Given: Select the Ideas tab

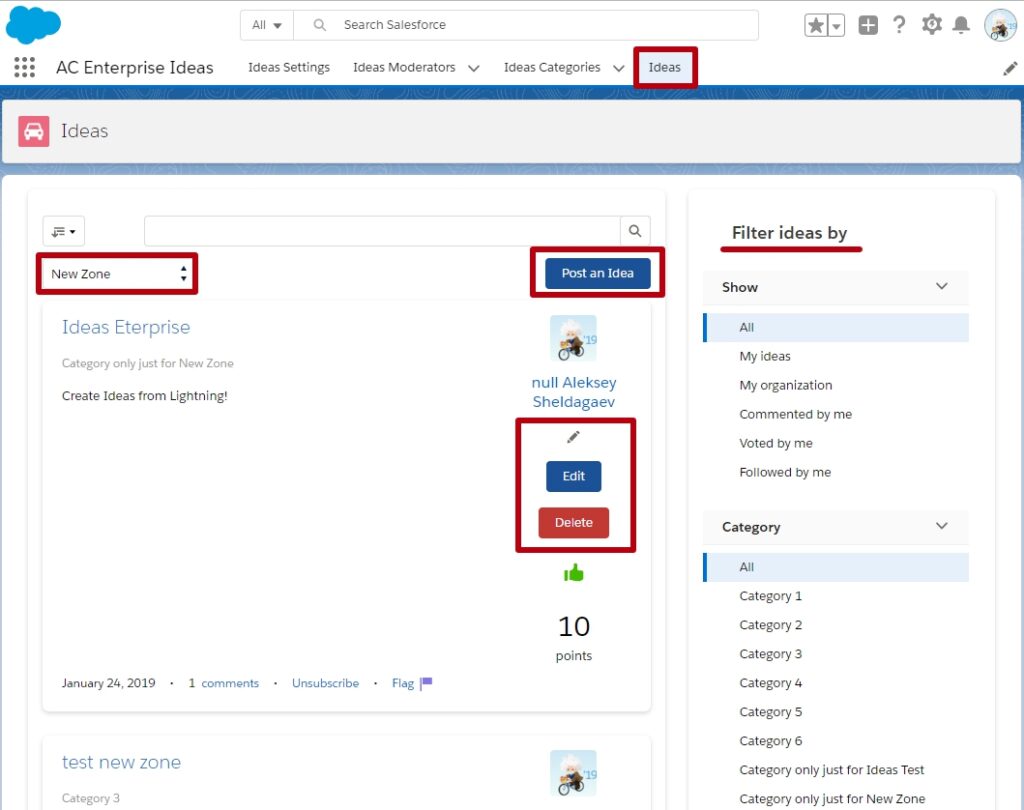Looking at the screenshot, I should (664, 67).
